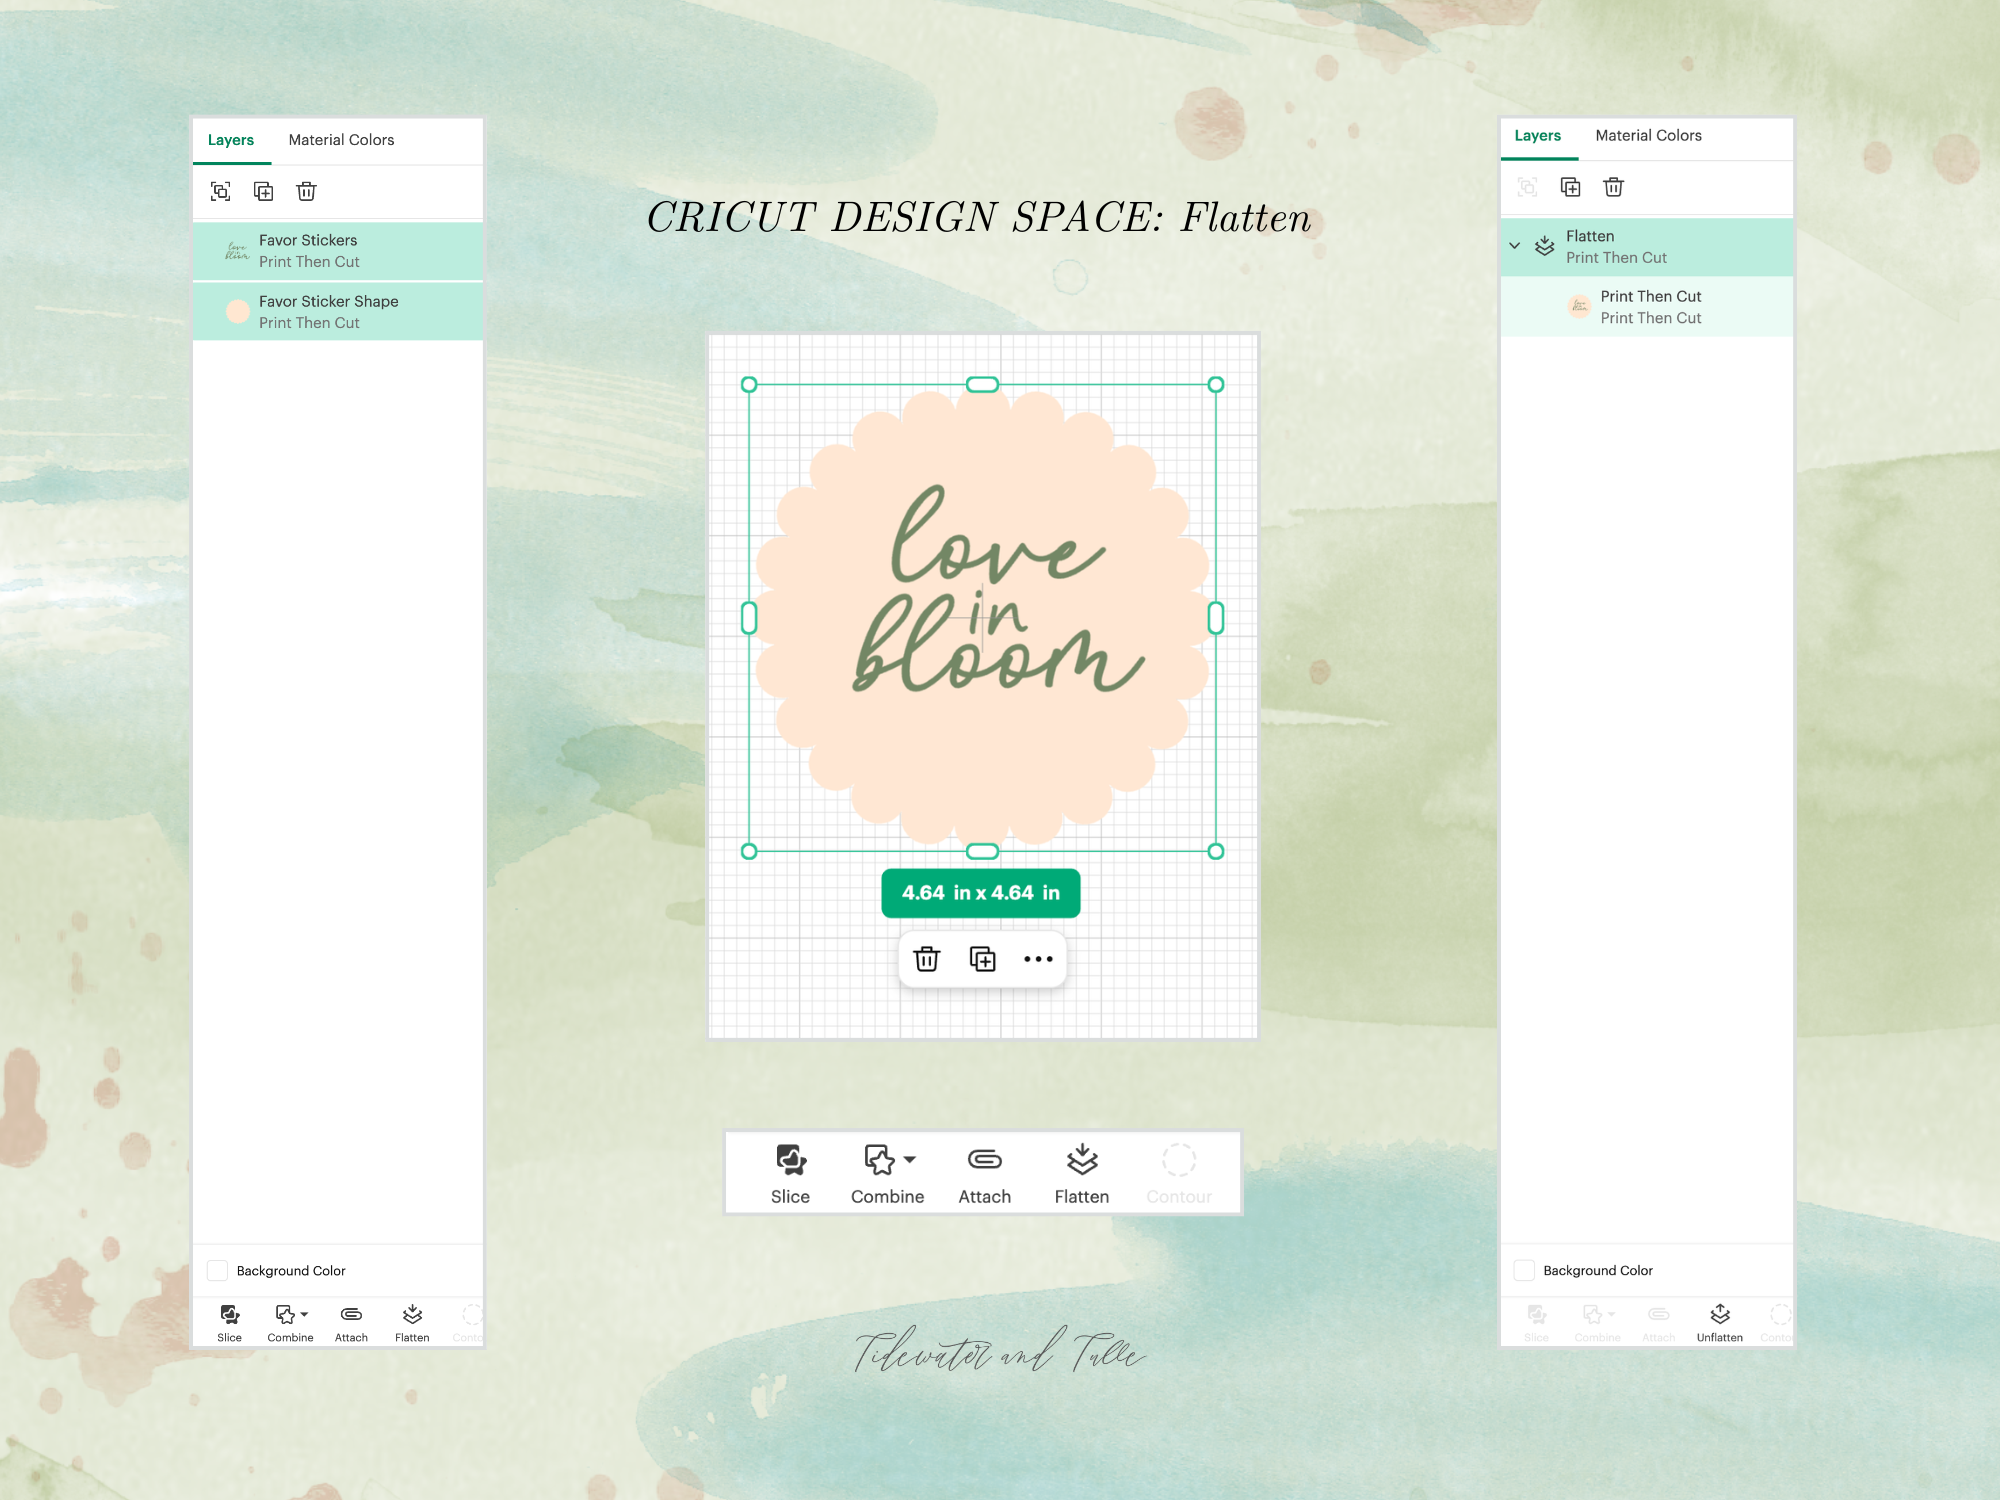Click Combine in right panel footer
Screen dimensions: 2000x1500
pyautogui.click(x=1598, y=1323)
